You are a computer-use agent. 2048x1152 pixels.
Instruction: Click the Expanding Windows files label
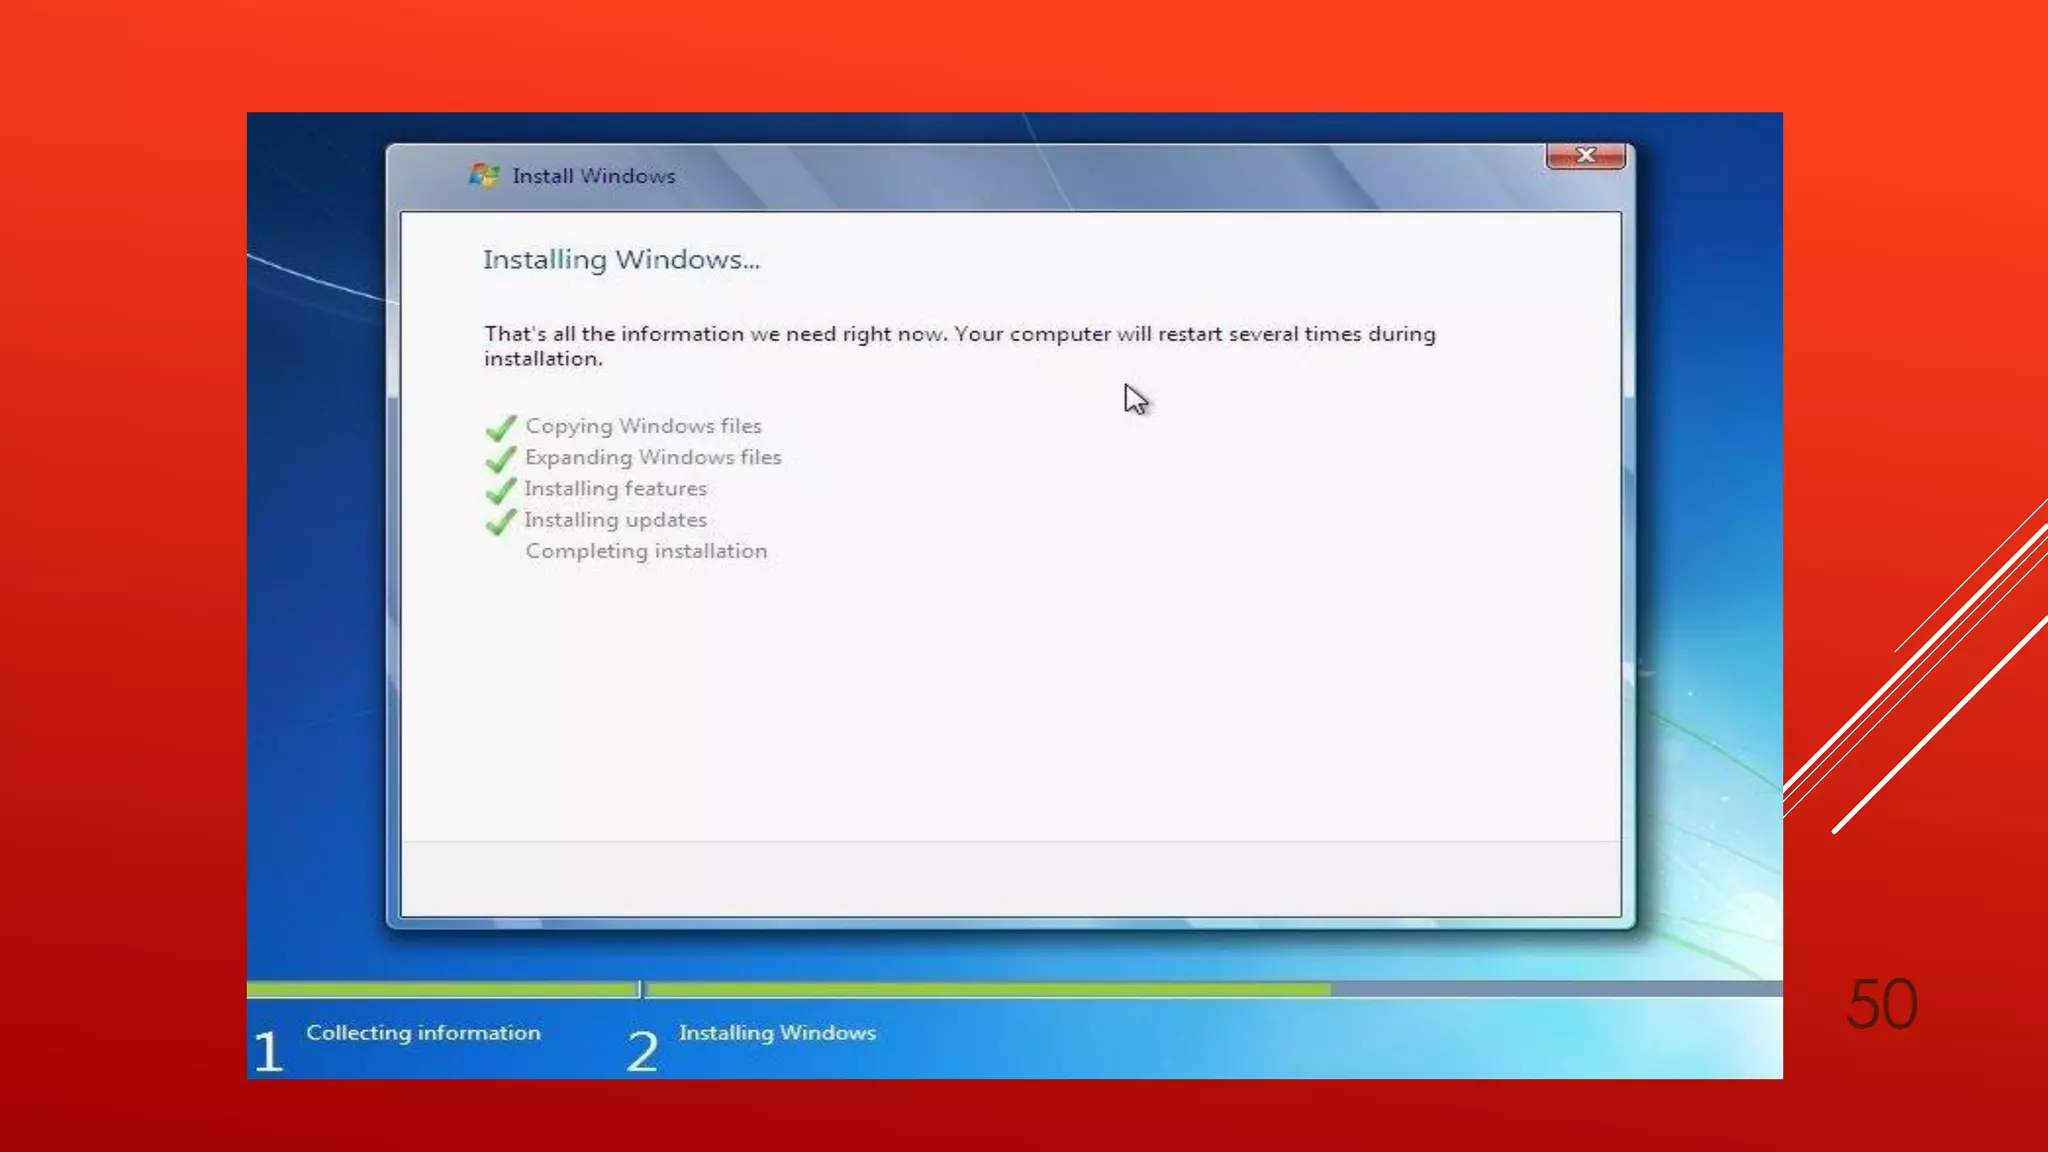(653, 457)
